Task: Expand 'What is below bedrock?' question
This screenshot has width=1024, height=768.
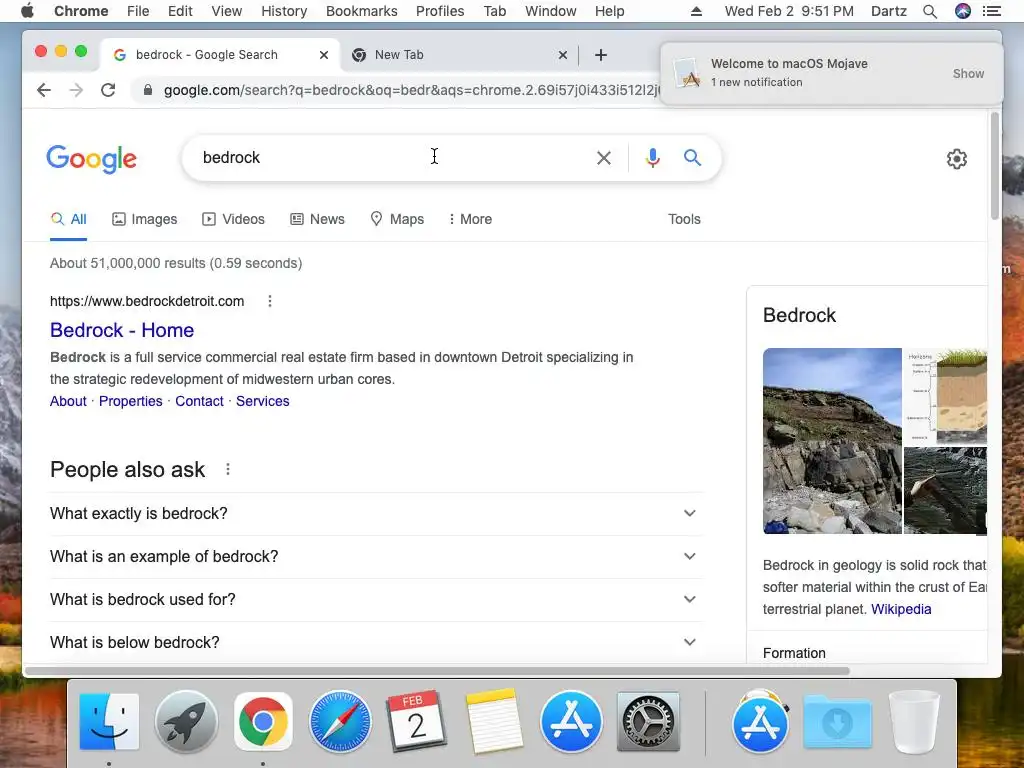Action: click(x=376, y=643)
